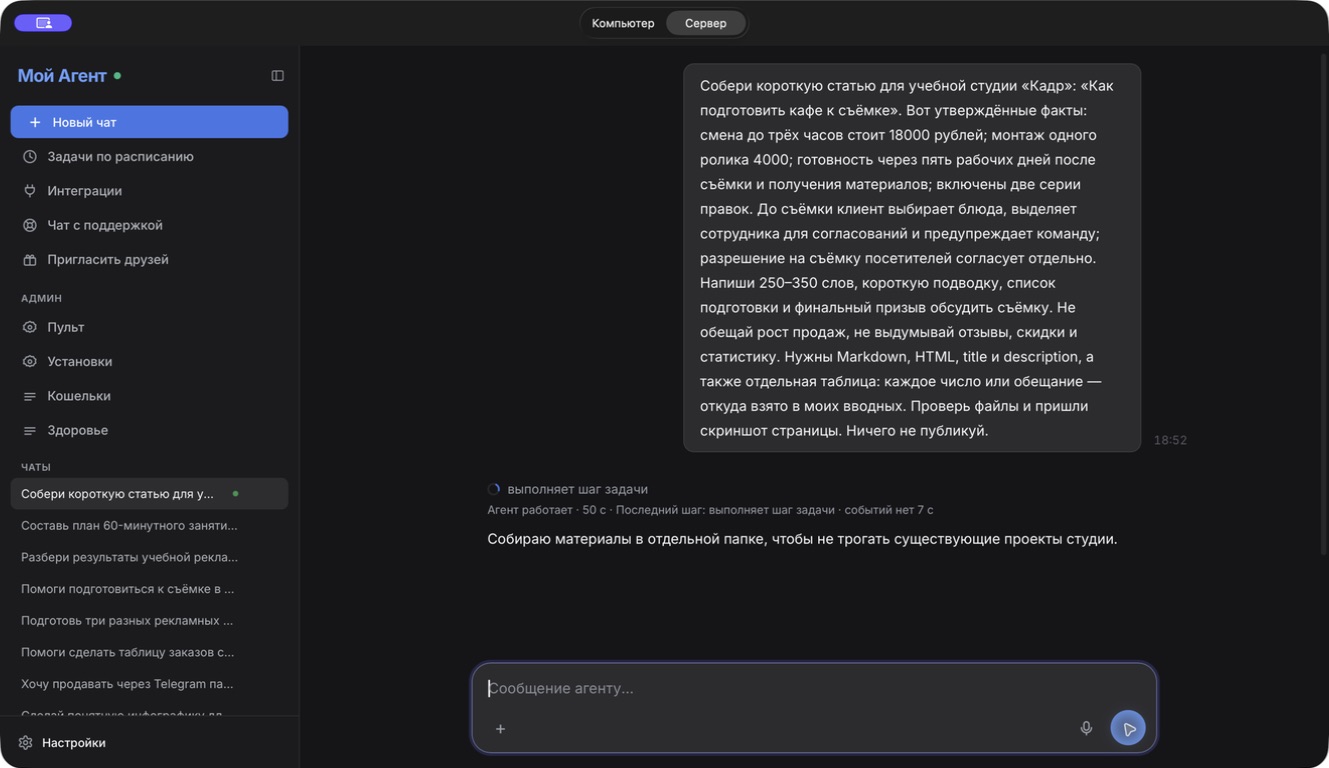This screenshot has height=768, width=1329.
Task: Click the eye icon next to Пульт
Action: click(x=30, y=328)
